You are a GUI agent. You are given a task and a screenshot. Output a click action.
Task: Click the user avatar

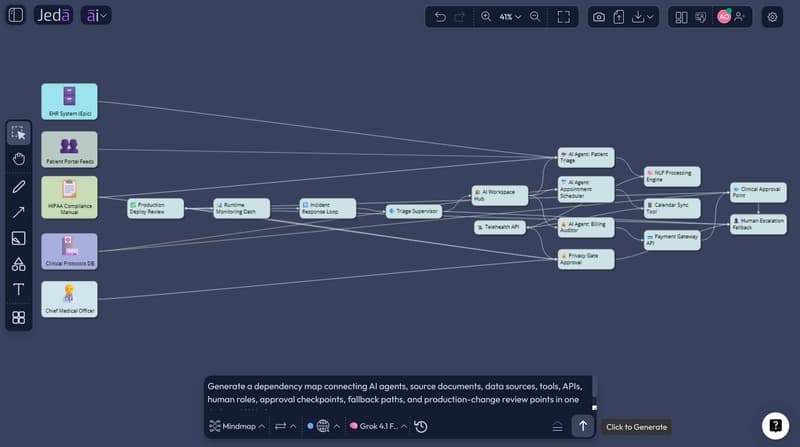pos(724,16)
